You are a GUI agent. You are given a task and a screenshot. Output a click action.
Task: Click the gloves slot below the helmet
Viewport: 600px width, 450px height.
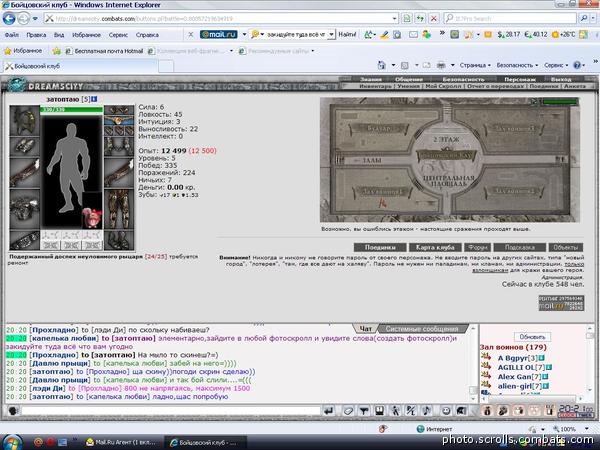(x=24, y=146)
